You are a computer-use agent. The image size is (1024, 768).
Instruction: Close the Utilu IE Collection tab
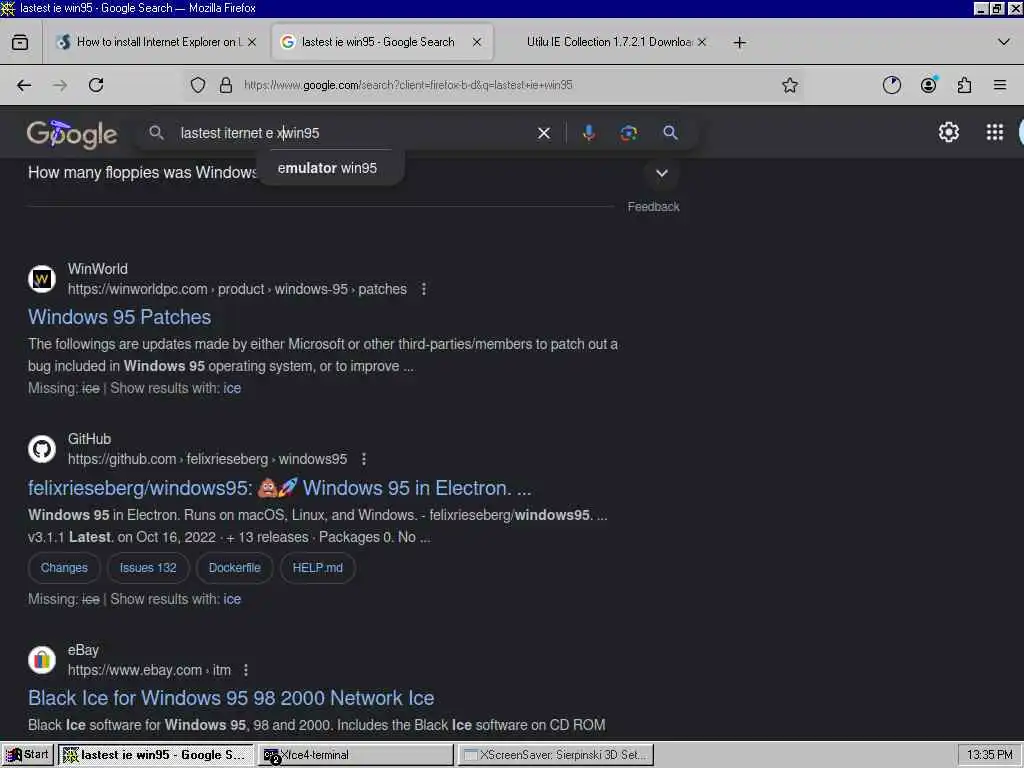(x=702, y=42)
